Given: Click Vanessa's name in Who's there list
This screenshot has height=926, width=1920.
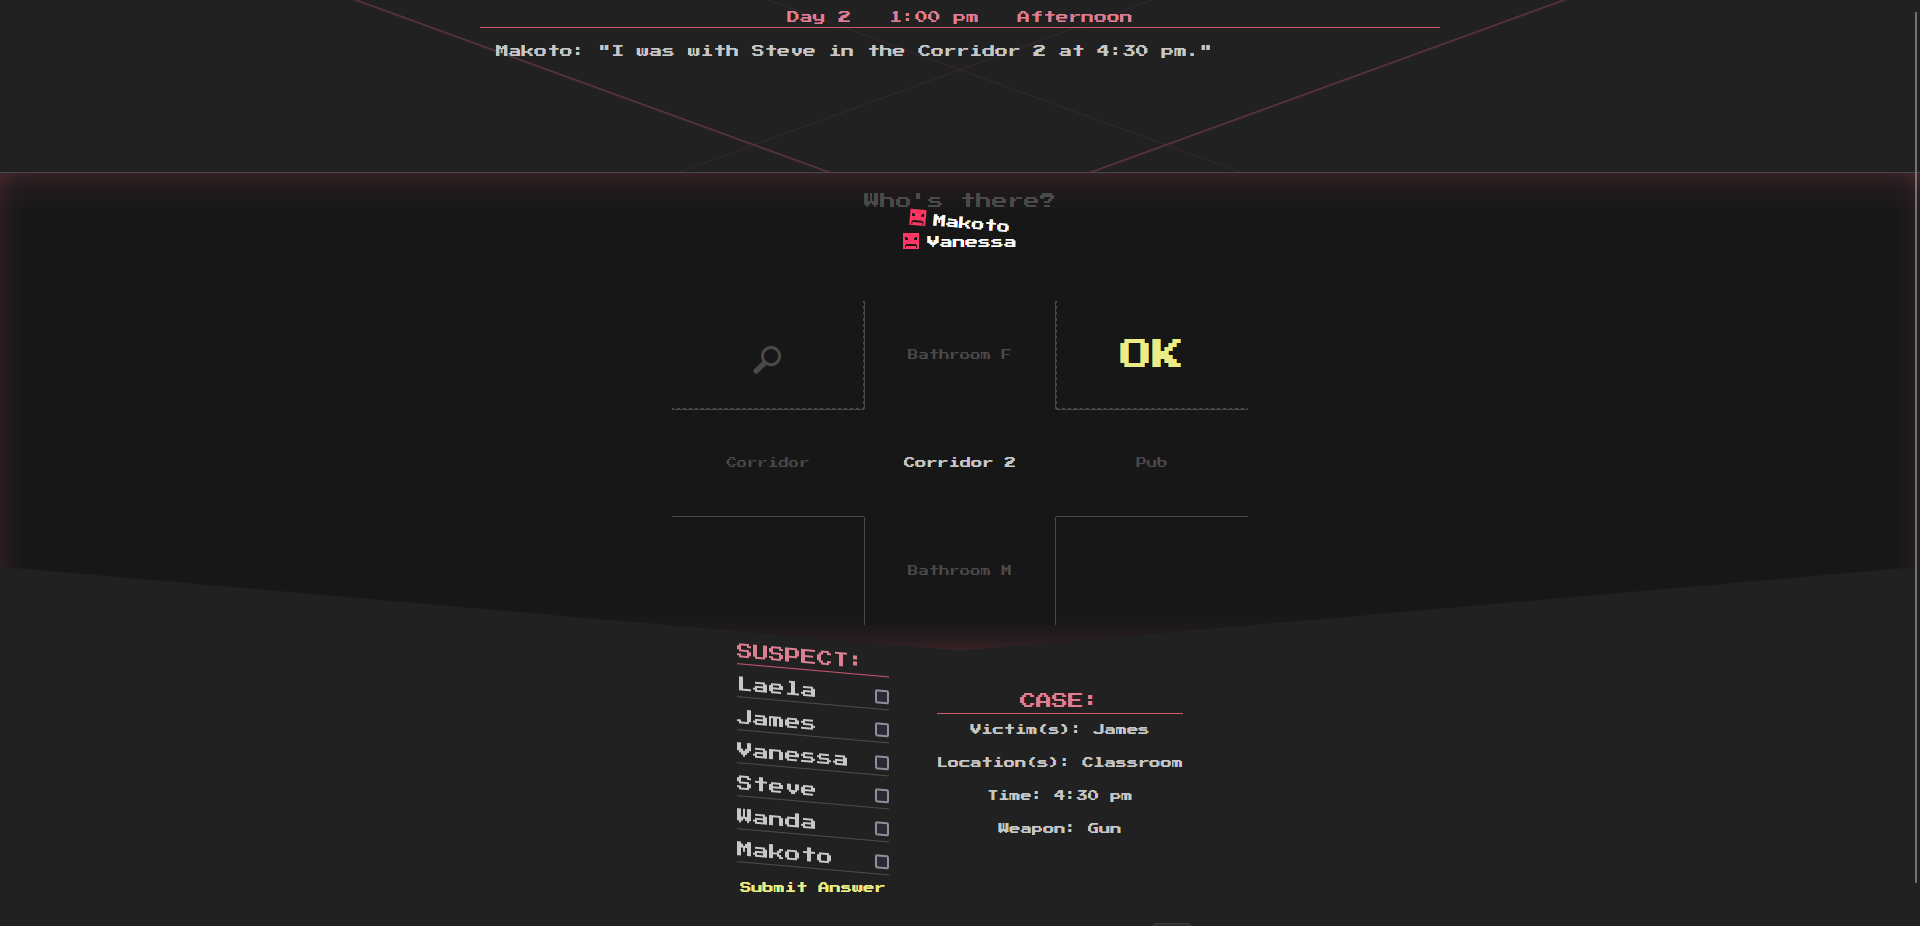Looking at the screenshot, I should [970, 242].
